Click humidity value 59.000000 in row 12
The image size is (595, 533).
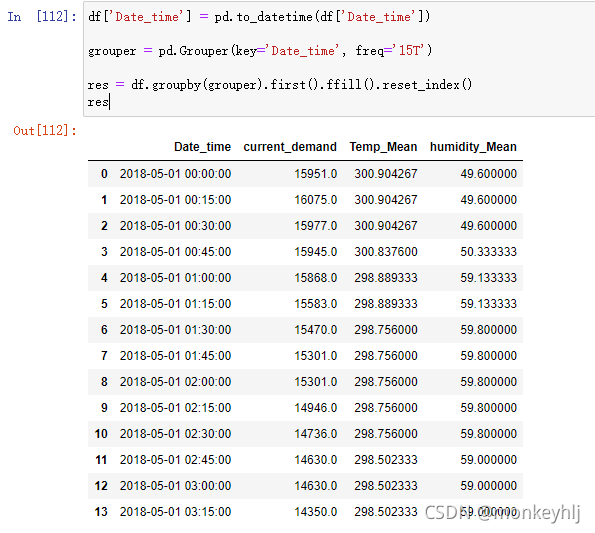click(x=489, y=486)
